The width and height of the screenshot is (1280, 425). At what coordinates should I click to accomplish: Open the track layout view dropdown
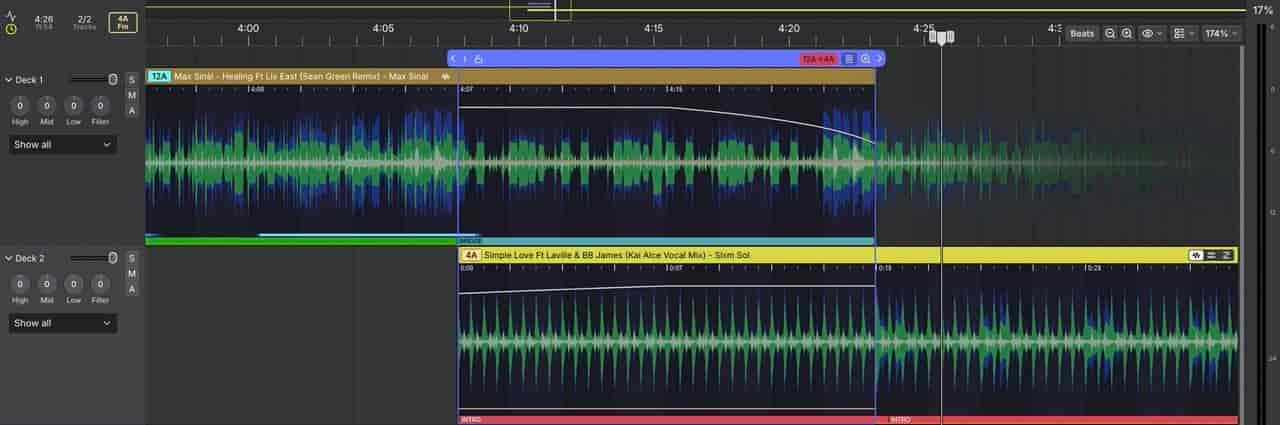[1184, 33]
